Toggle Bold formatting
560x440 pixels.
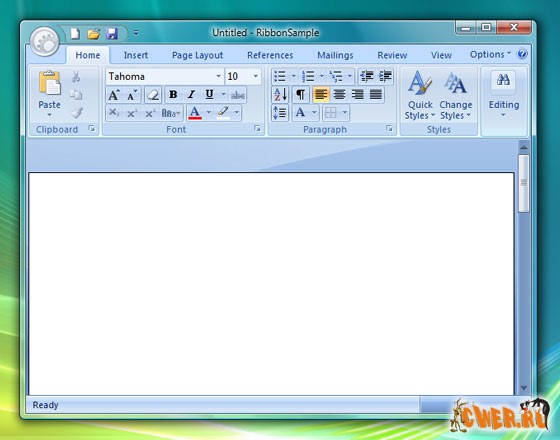173,95
